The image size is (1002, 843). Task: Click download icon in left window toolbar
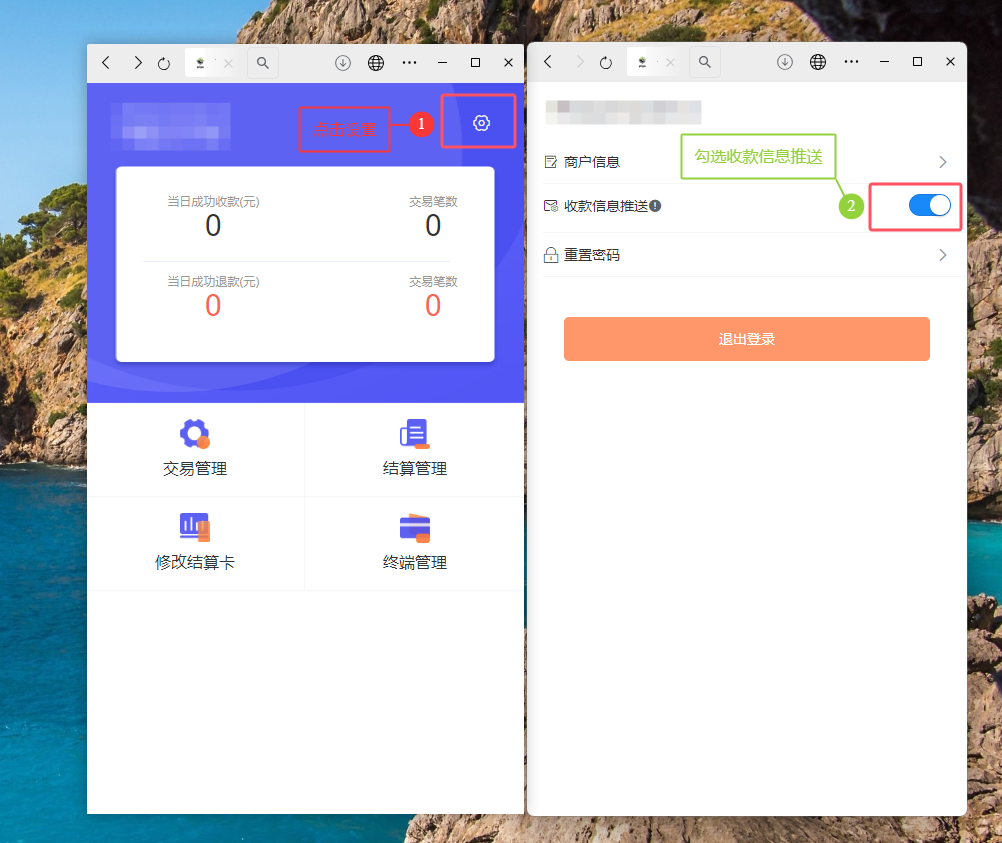(343, 63)
